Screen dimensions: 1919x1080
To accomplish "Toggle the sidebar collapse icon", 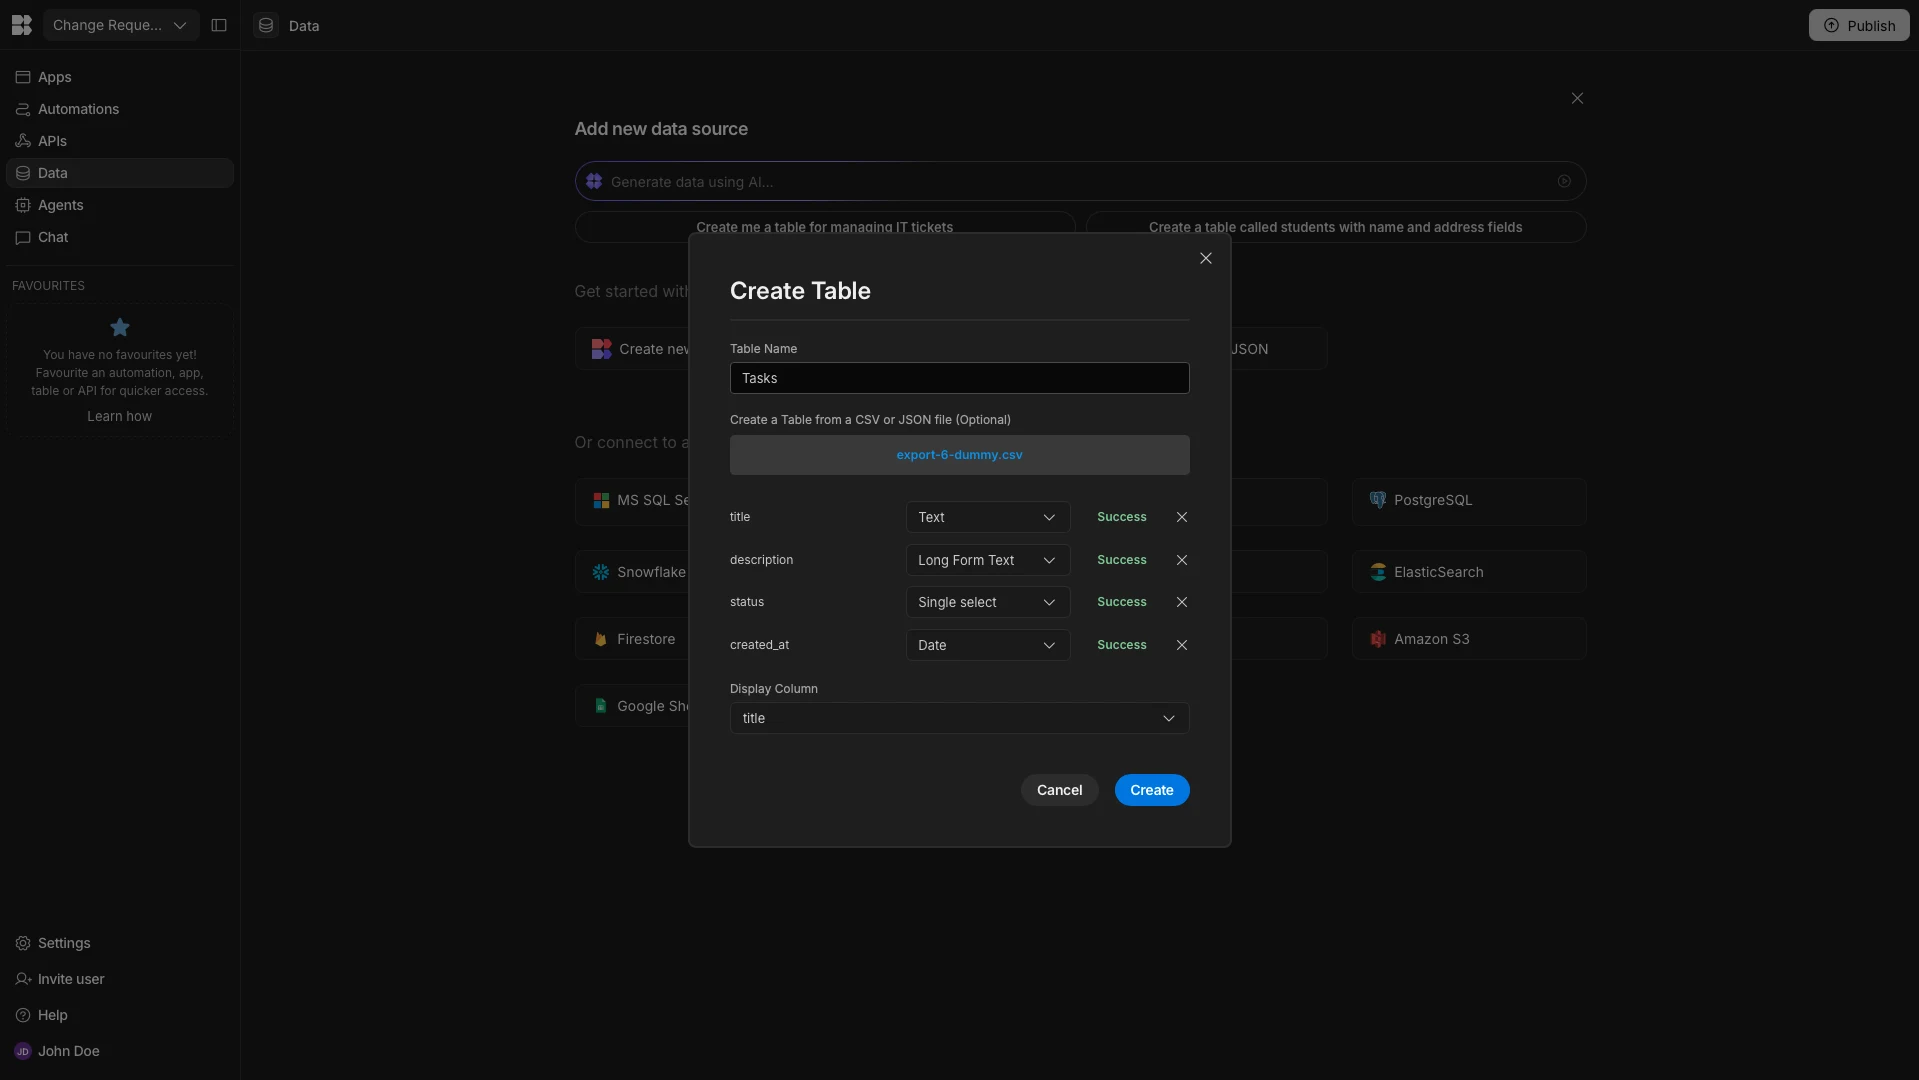I will 219,25.
